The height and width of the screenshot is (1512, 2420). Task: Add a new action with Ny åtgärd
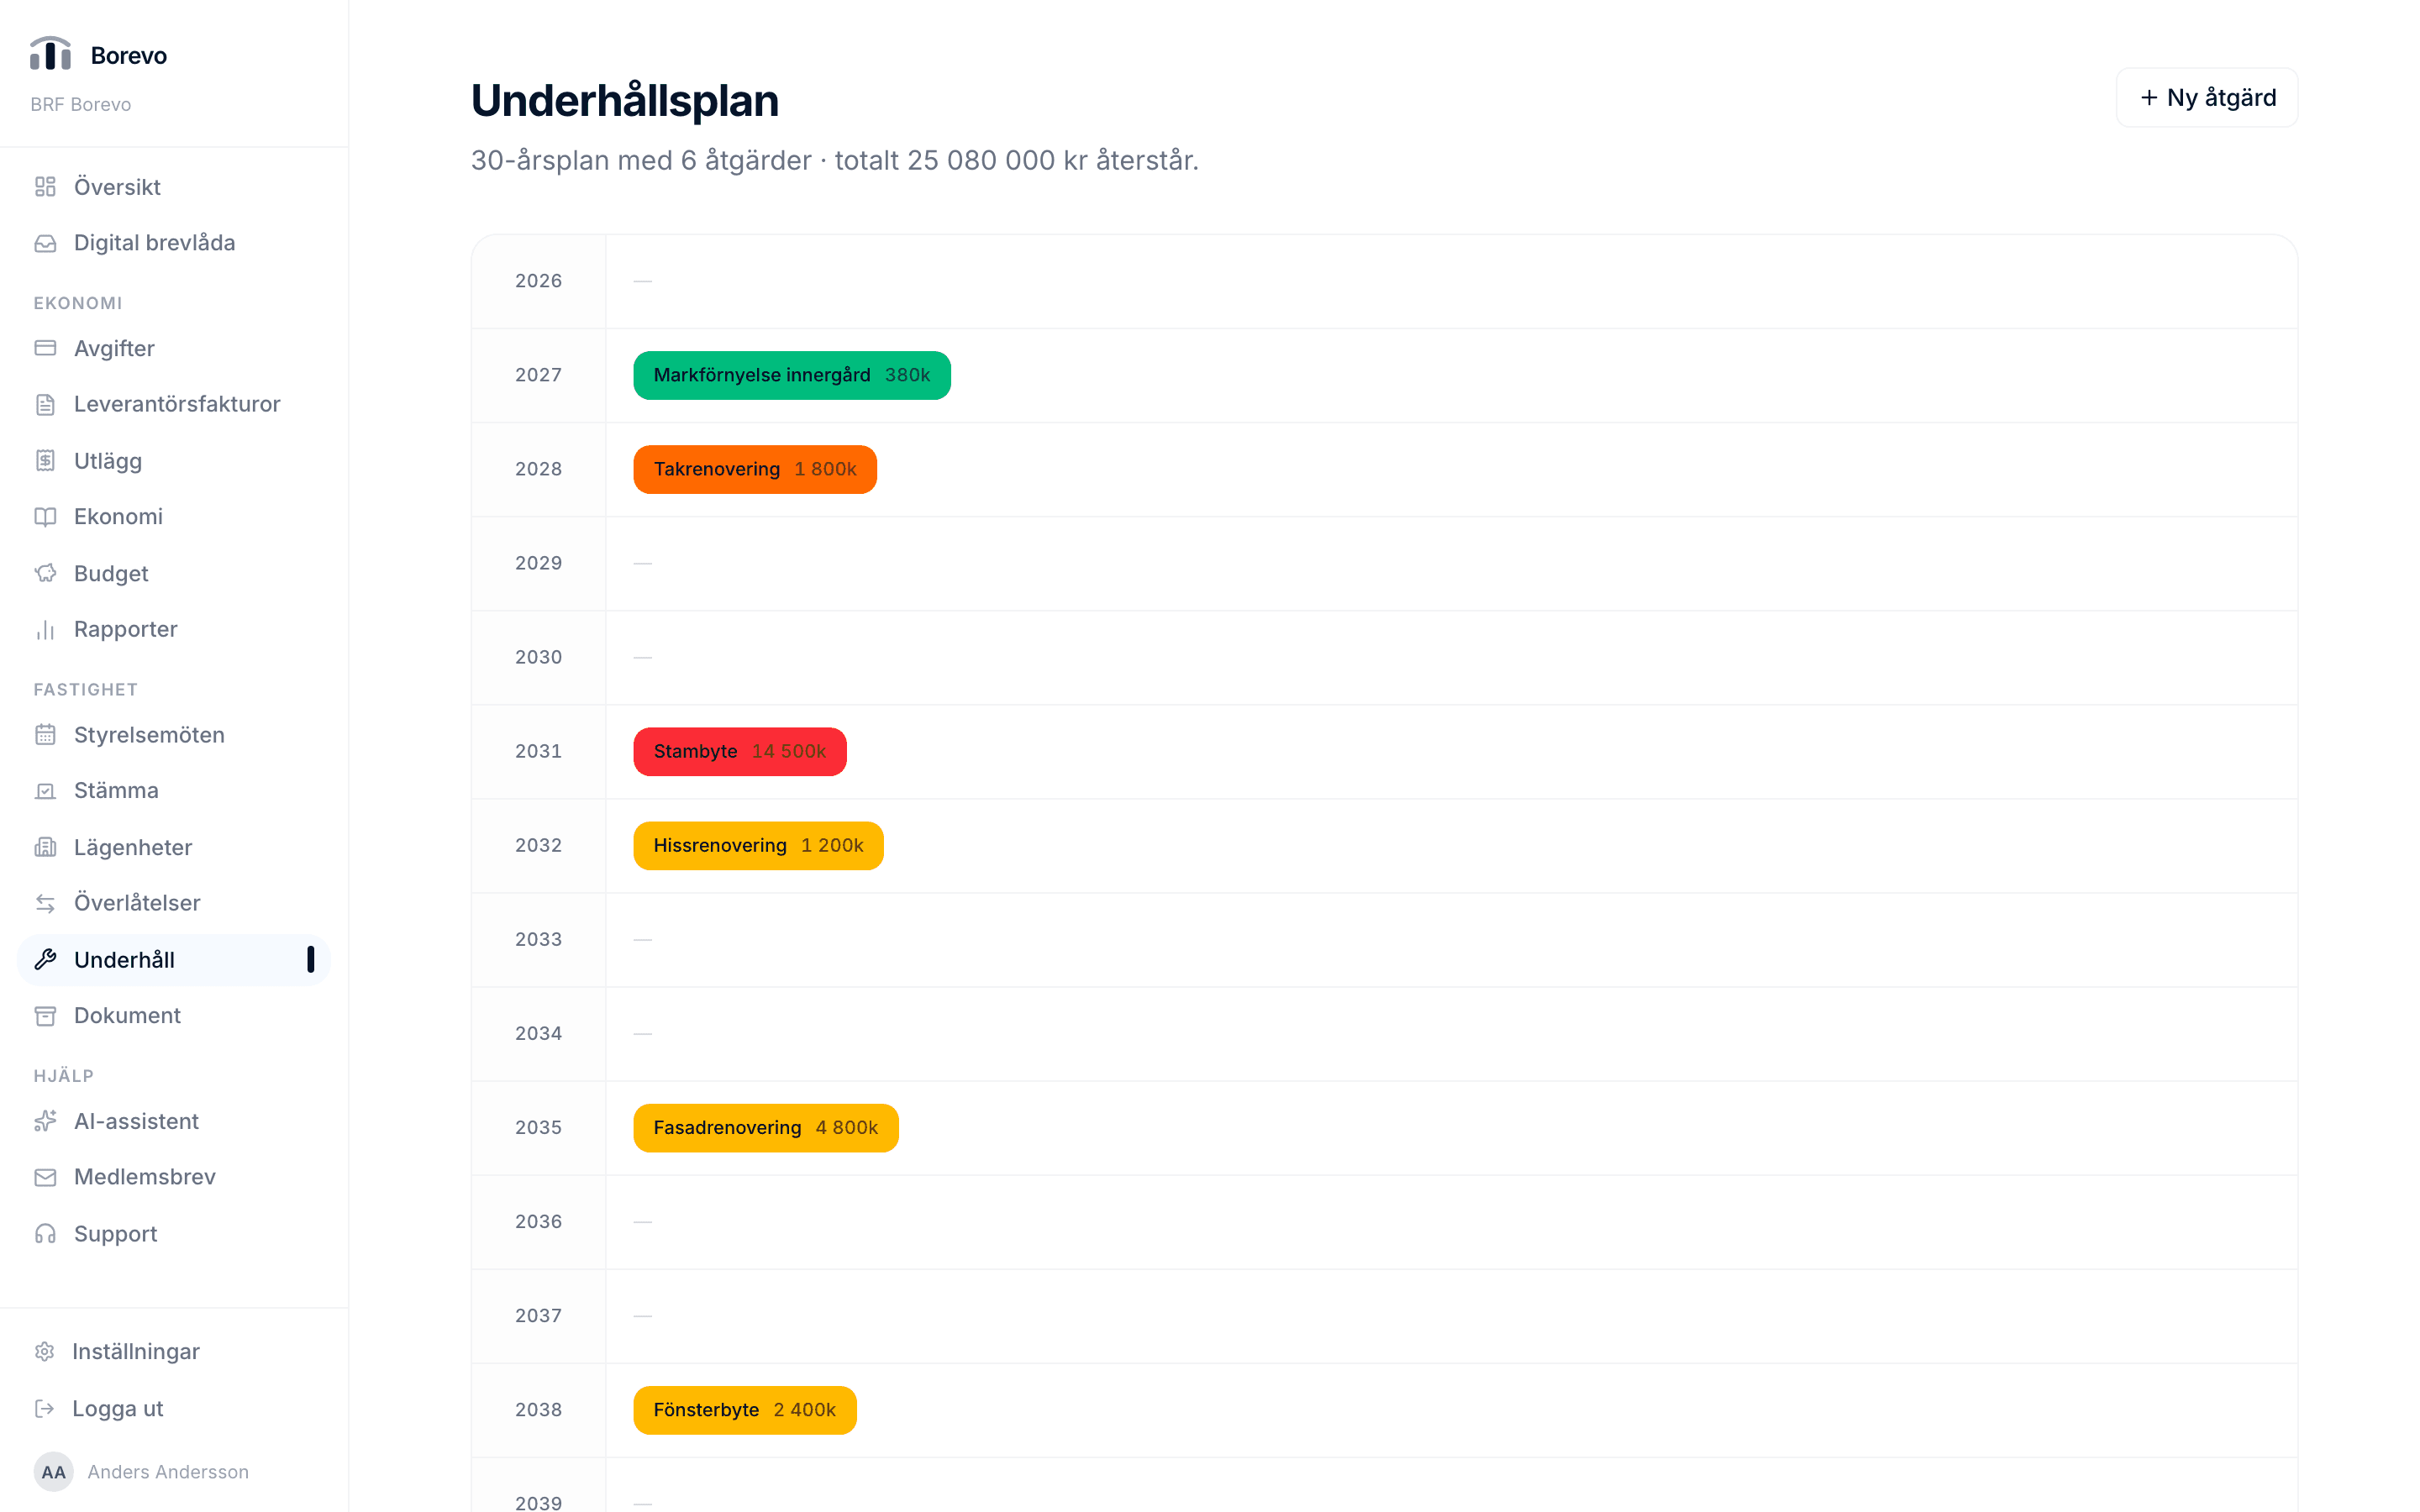coord(2207,98)
